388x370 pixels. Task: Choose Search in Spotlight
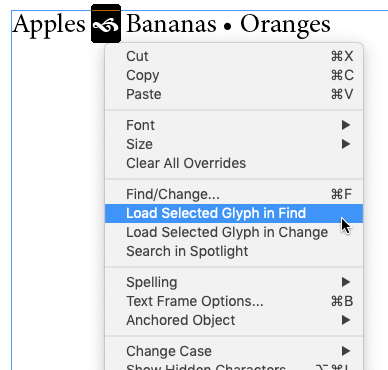coord(234,251)
